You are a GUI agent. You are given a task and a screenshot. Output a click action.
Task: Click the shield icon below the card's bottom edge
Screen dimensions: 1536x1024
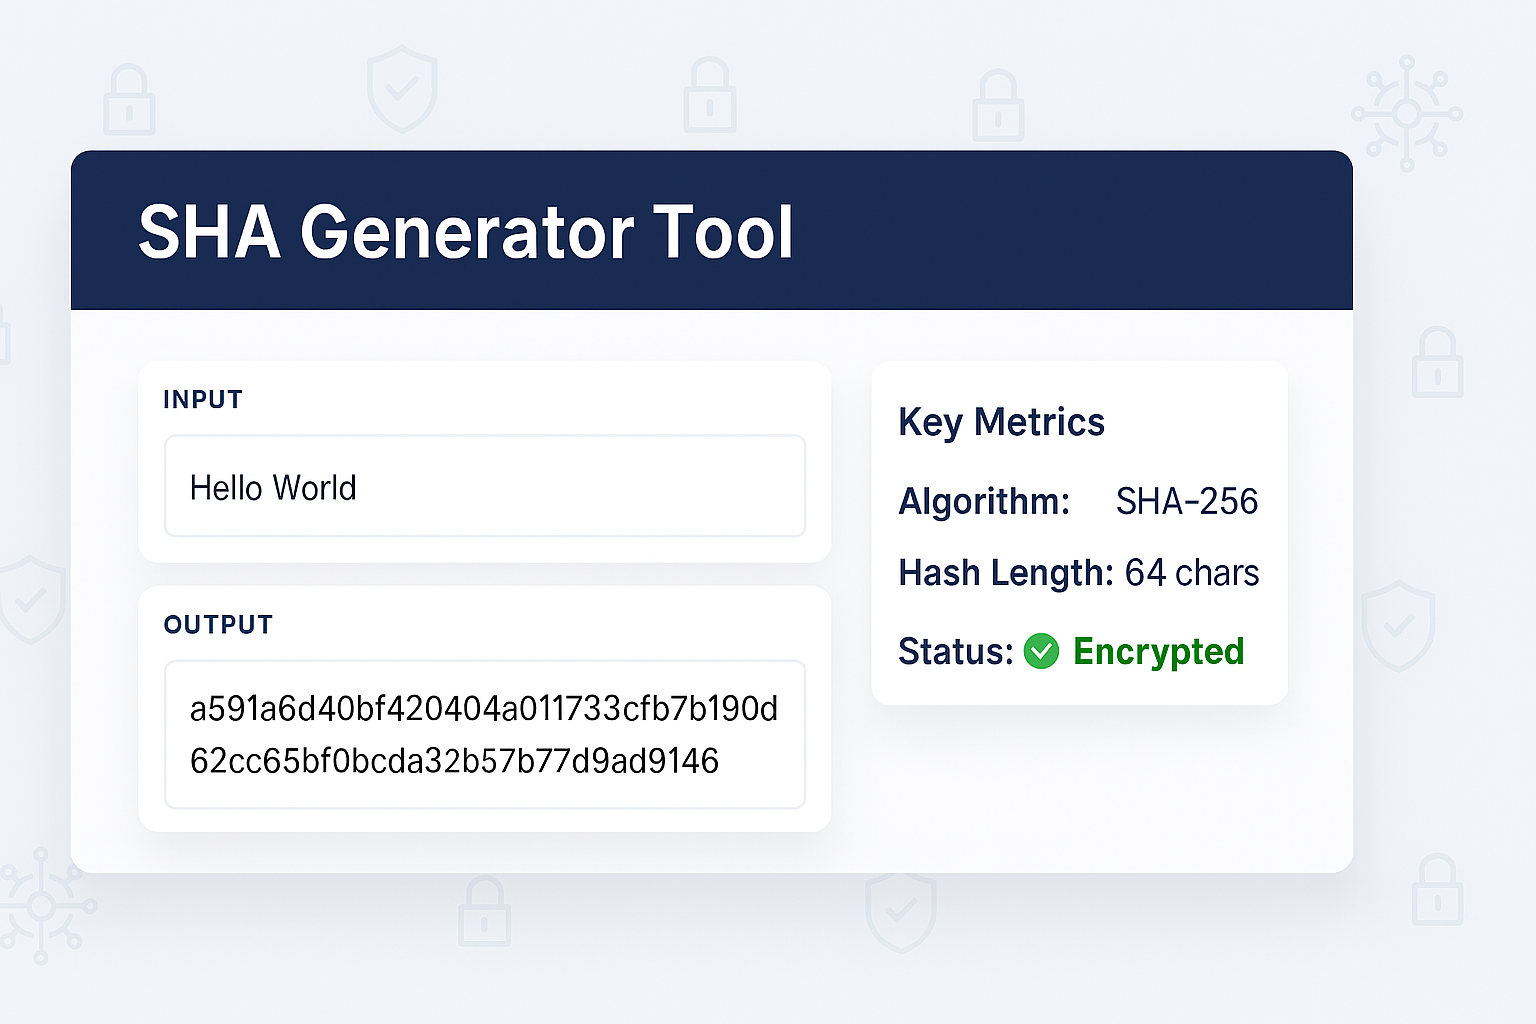901,911
